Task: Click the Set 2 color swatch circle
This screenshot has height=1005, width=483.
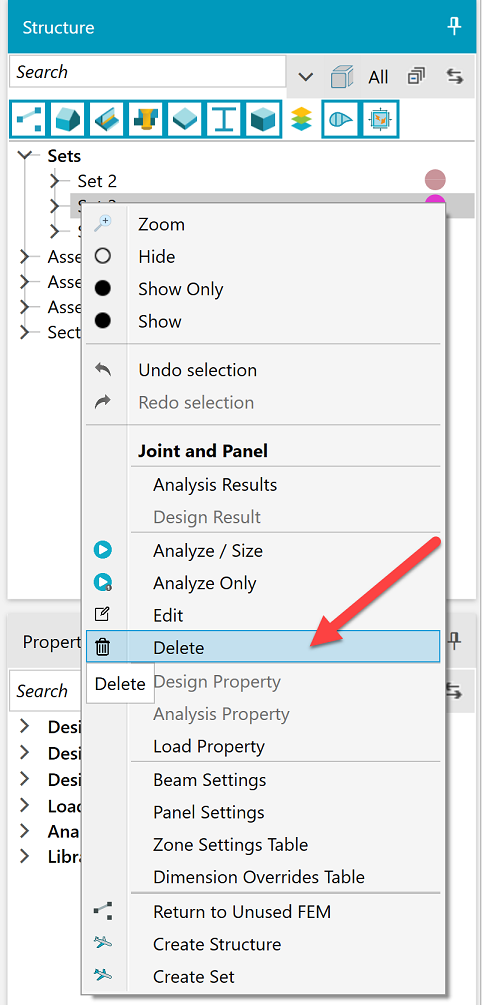Action: coord(436,180)
